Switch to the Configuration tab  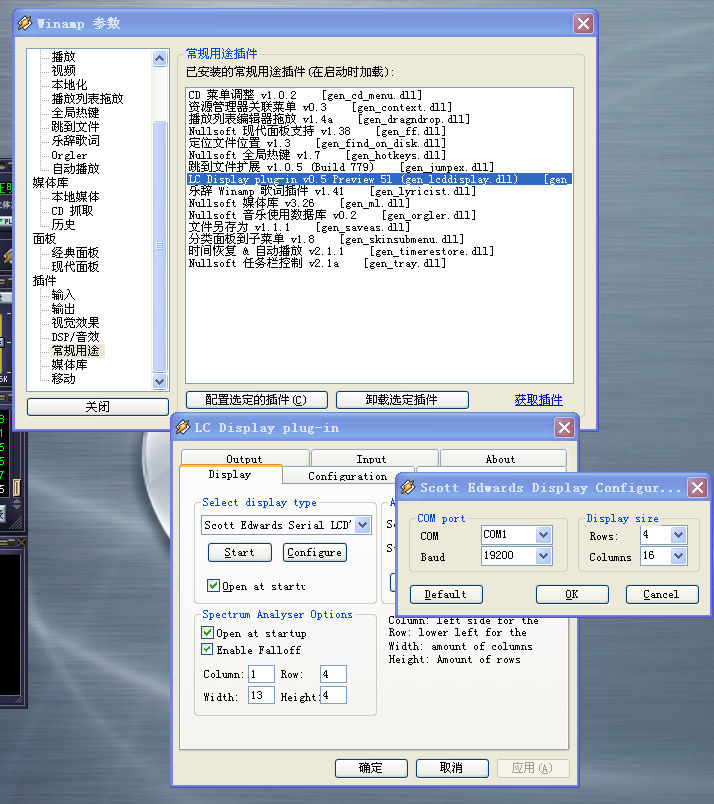tap(347, 476)
